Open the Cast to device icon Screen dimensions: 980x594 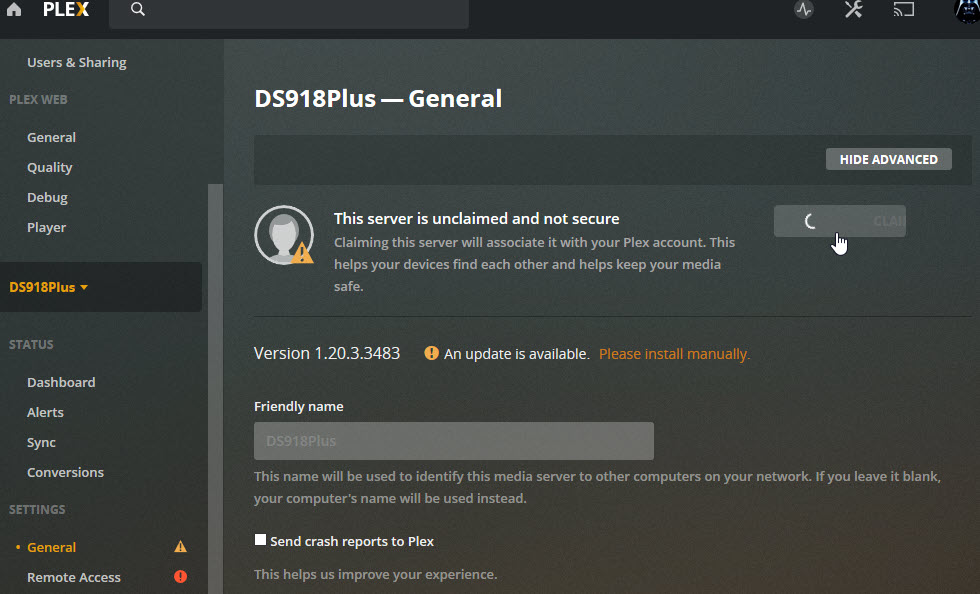click(904, 9)
